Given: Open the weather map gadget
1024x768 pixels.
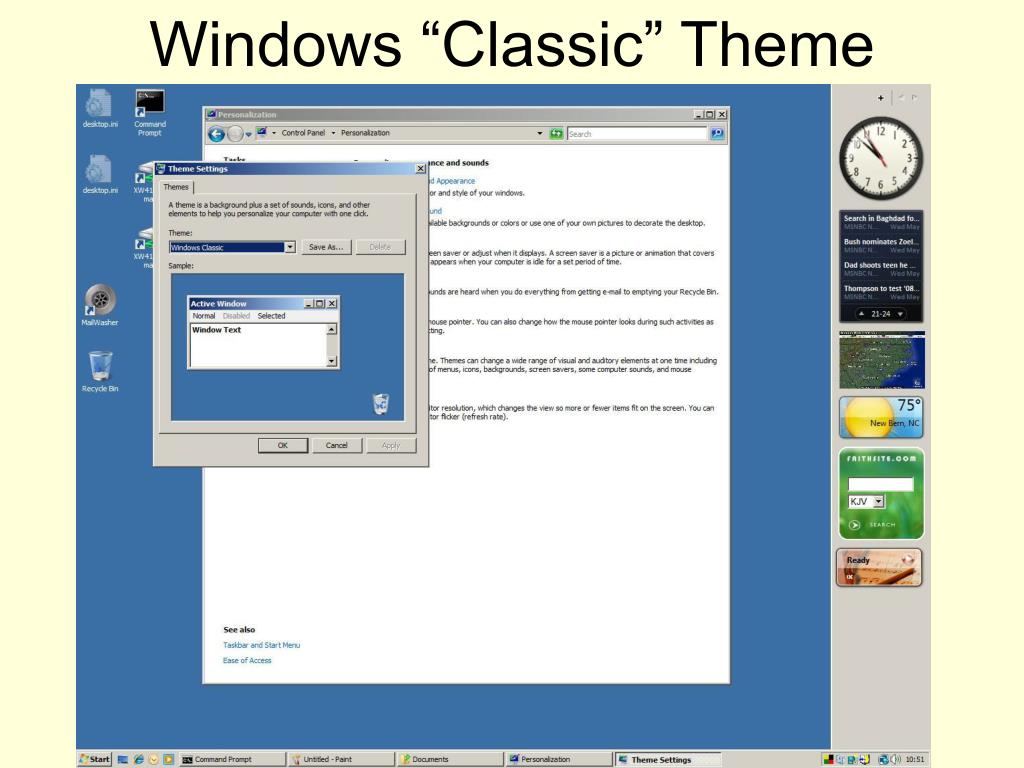Looking at the screenshot, I should pos(882,360).
